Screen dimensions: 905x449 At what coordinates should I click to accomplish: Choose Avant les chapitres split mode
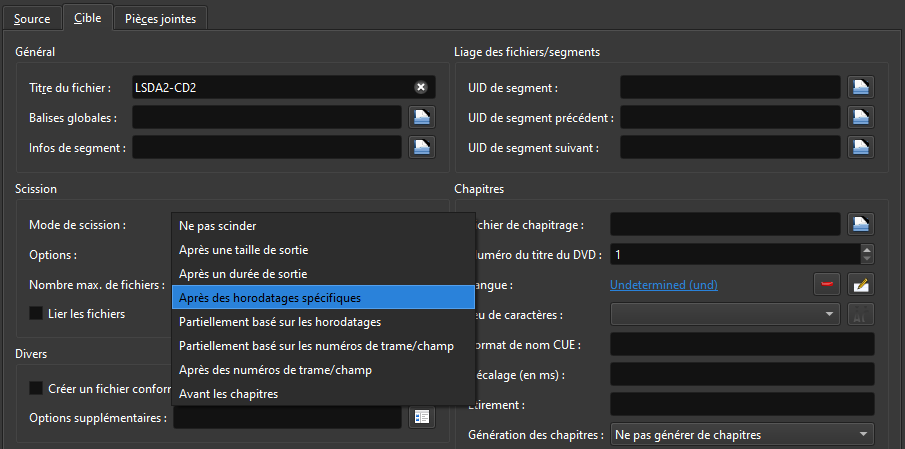[228, 394]
